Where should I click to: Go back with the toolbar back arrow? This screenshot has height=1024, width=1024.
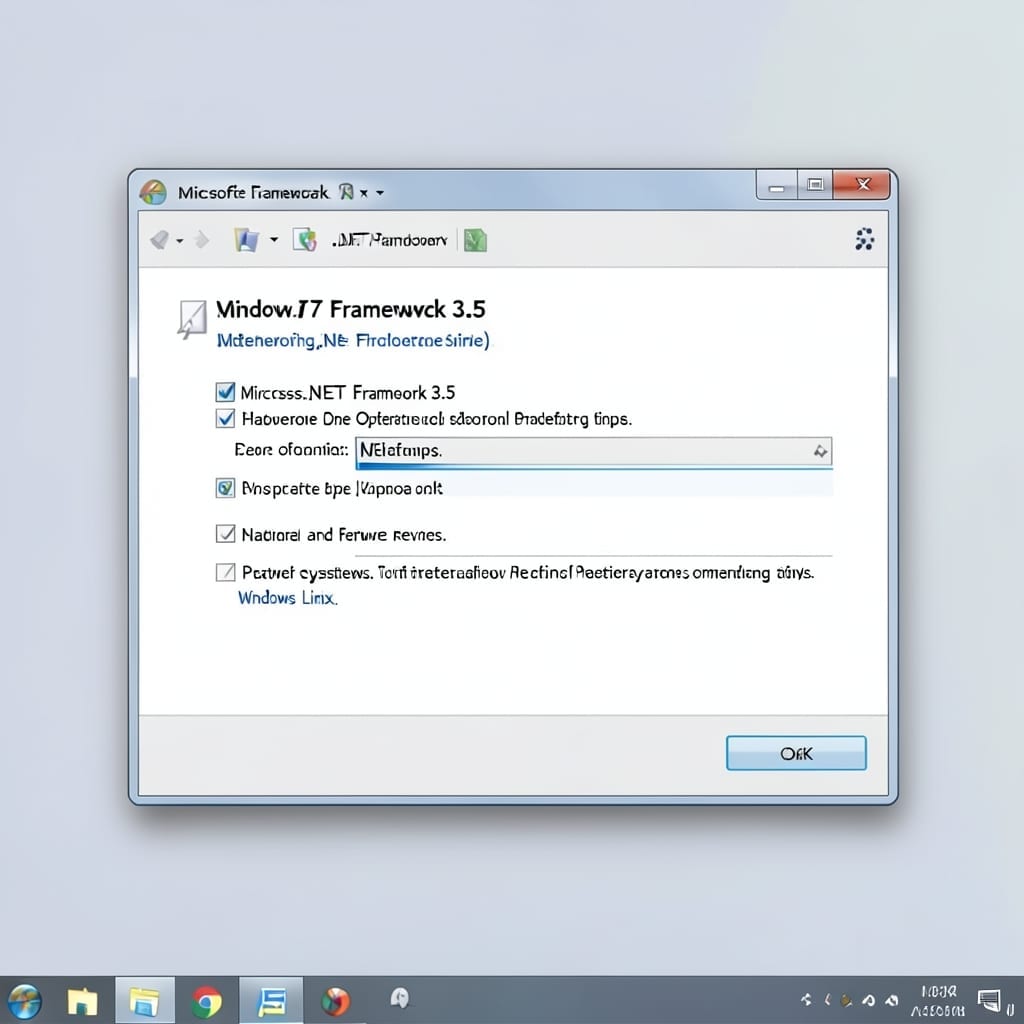159,240
